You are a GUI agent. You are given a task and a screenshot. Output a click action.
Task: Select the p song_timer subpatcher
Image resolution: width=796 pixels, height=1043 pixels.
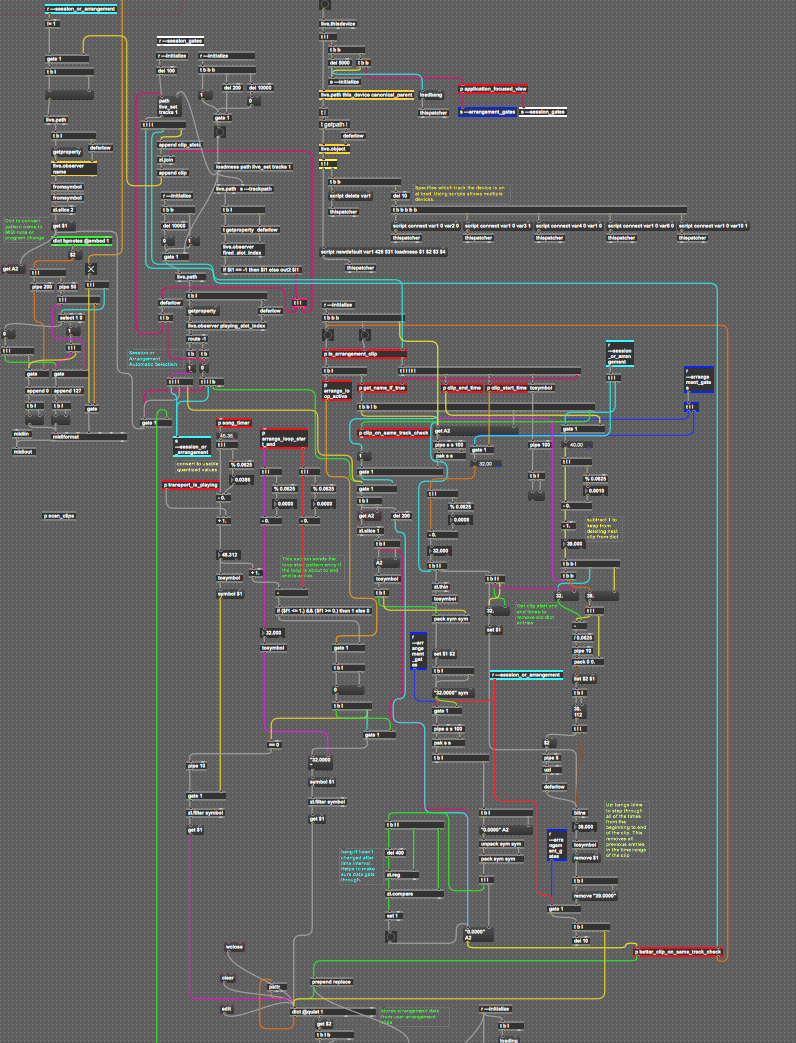click(x=234, y=423)
